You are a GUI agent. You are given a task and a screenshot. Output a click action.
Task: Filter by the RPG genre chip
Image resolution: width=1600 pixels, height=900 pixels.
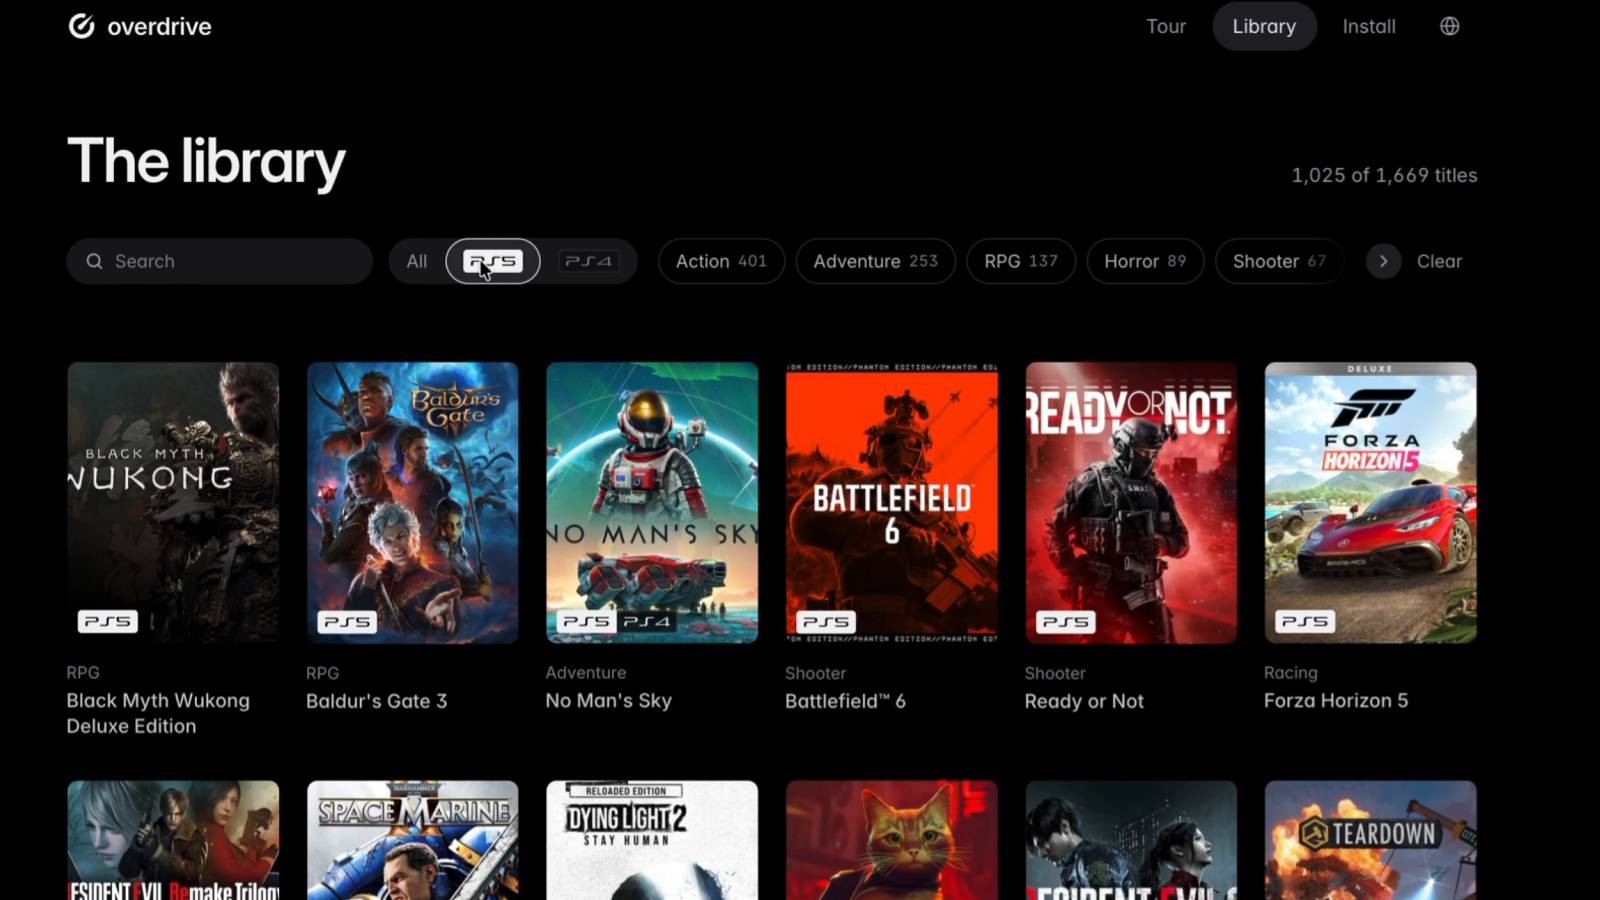1020,261
